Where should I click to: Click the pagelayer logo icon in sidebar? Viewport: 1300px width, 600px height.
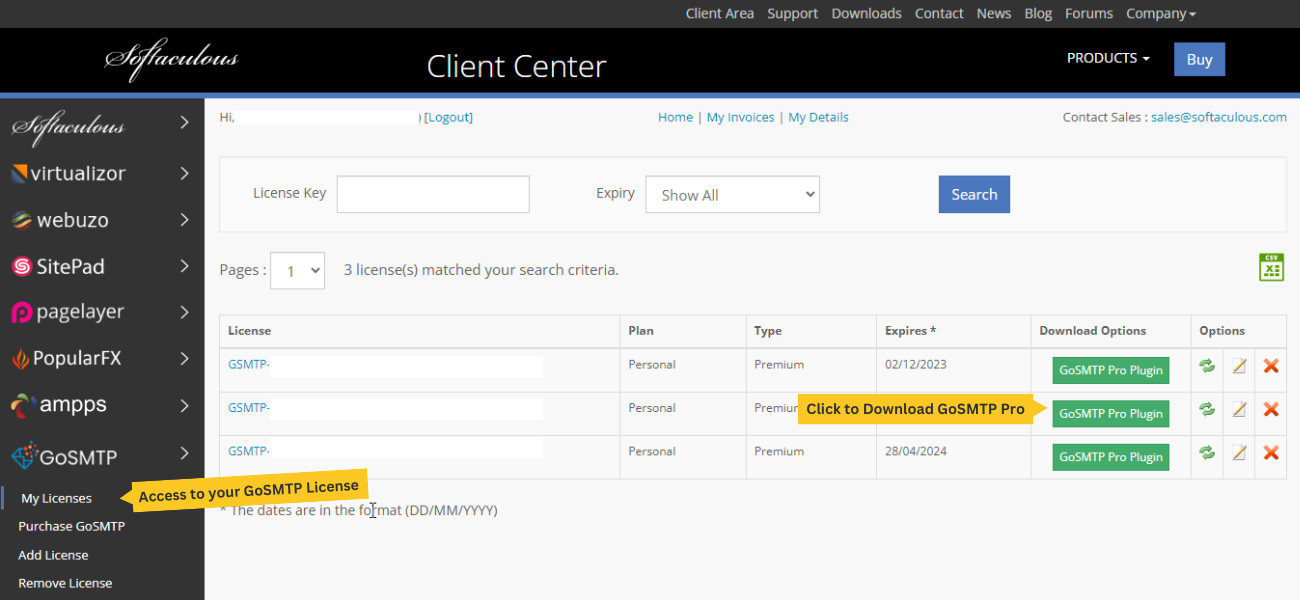click(x=21, y=313)
